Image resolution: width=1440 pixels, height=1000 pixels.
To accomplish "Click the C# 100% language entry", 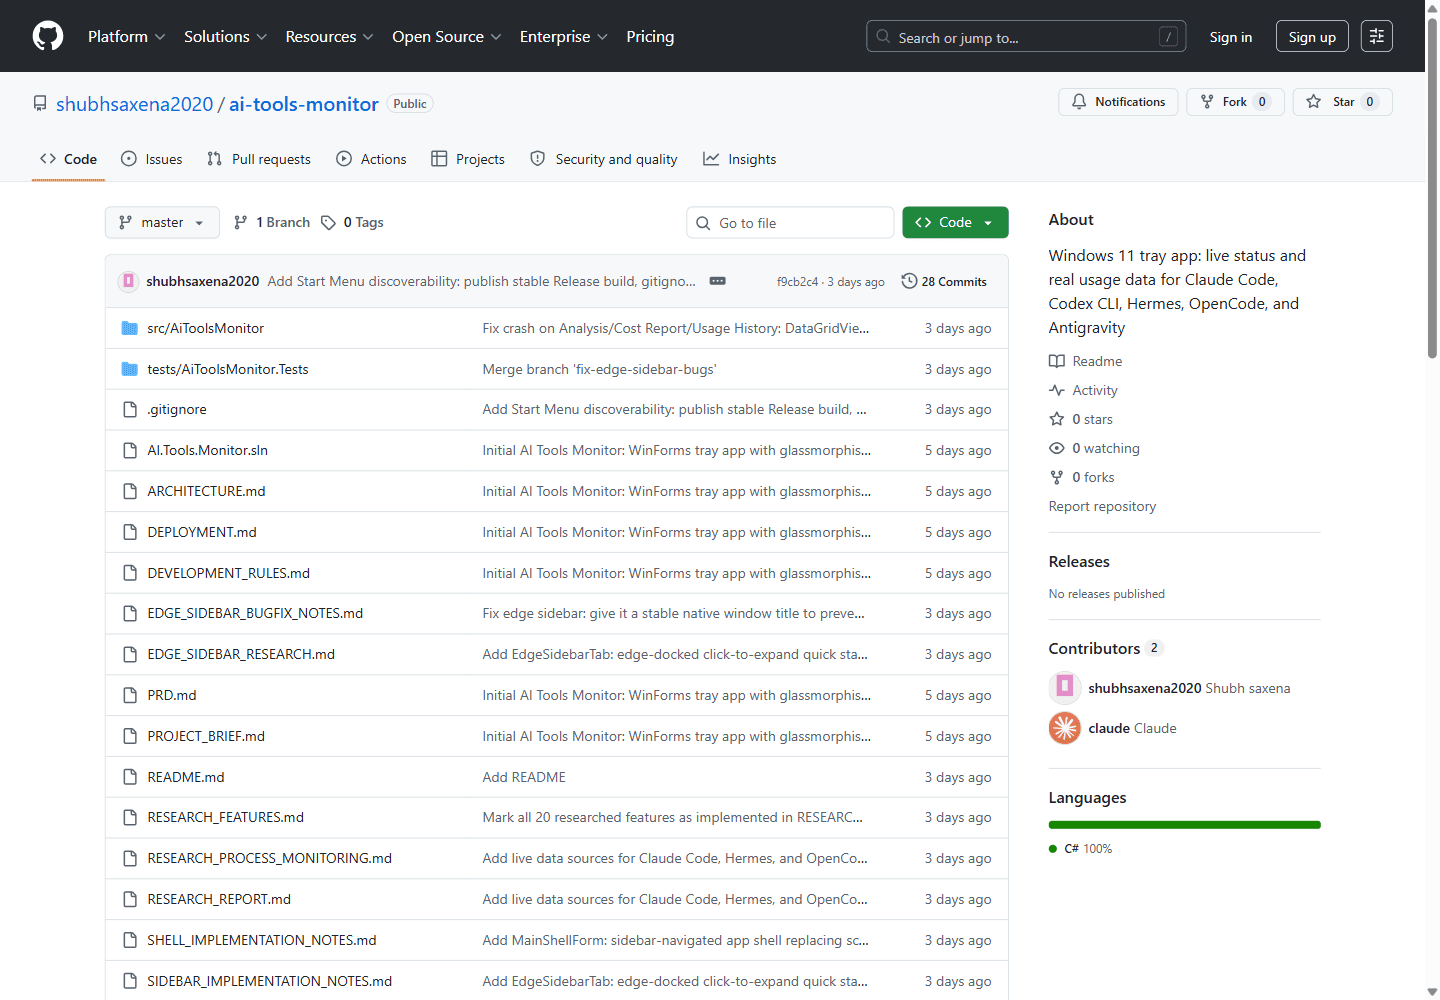I will tap(1080, 849).
